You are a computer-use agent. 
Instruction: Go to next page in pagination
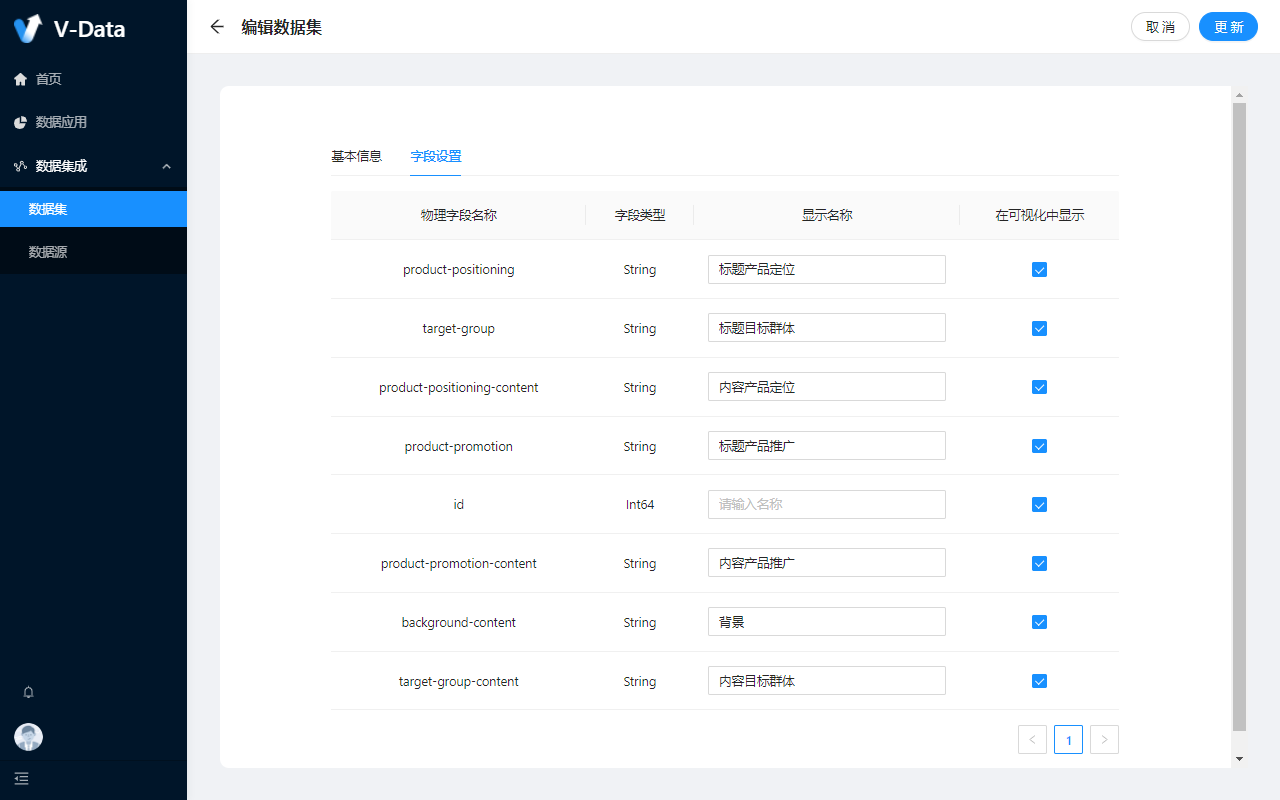[1104, 740]
